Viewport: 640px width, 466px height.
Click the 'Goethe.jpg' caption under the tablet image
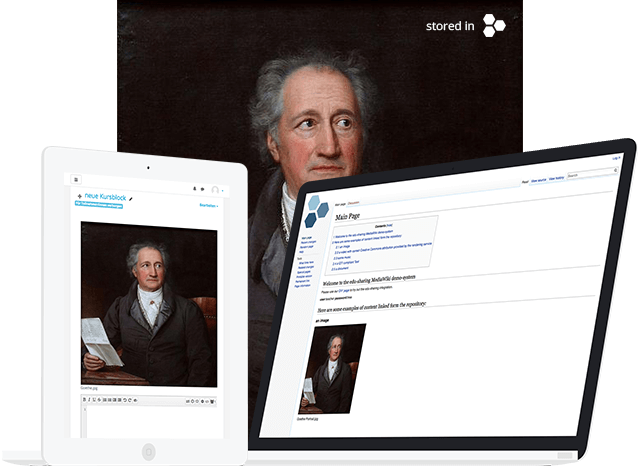[89, 388]
